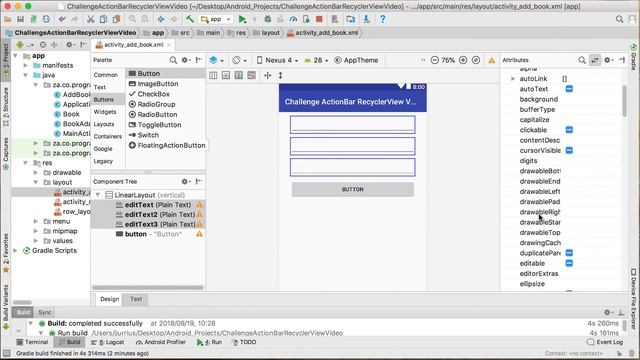
Task: Open the Help question mark icon
Action: coord(382,19)
